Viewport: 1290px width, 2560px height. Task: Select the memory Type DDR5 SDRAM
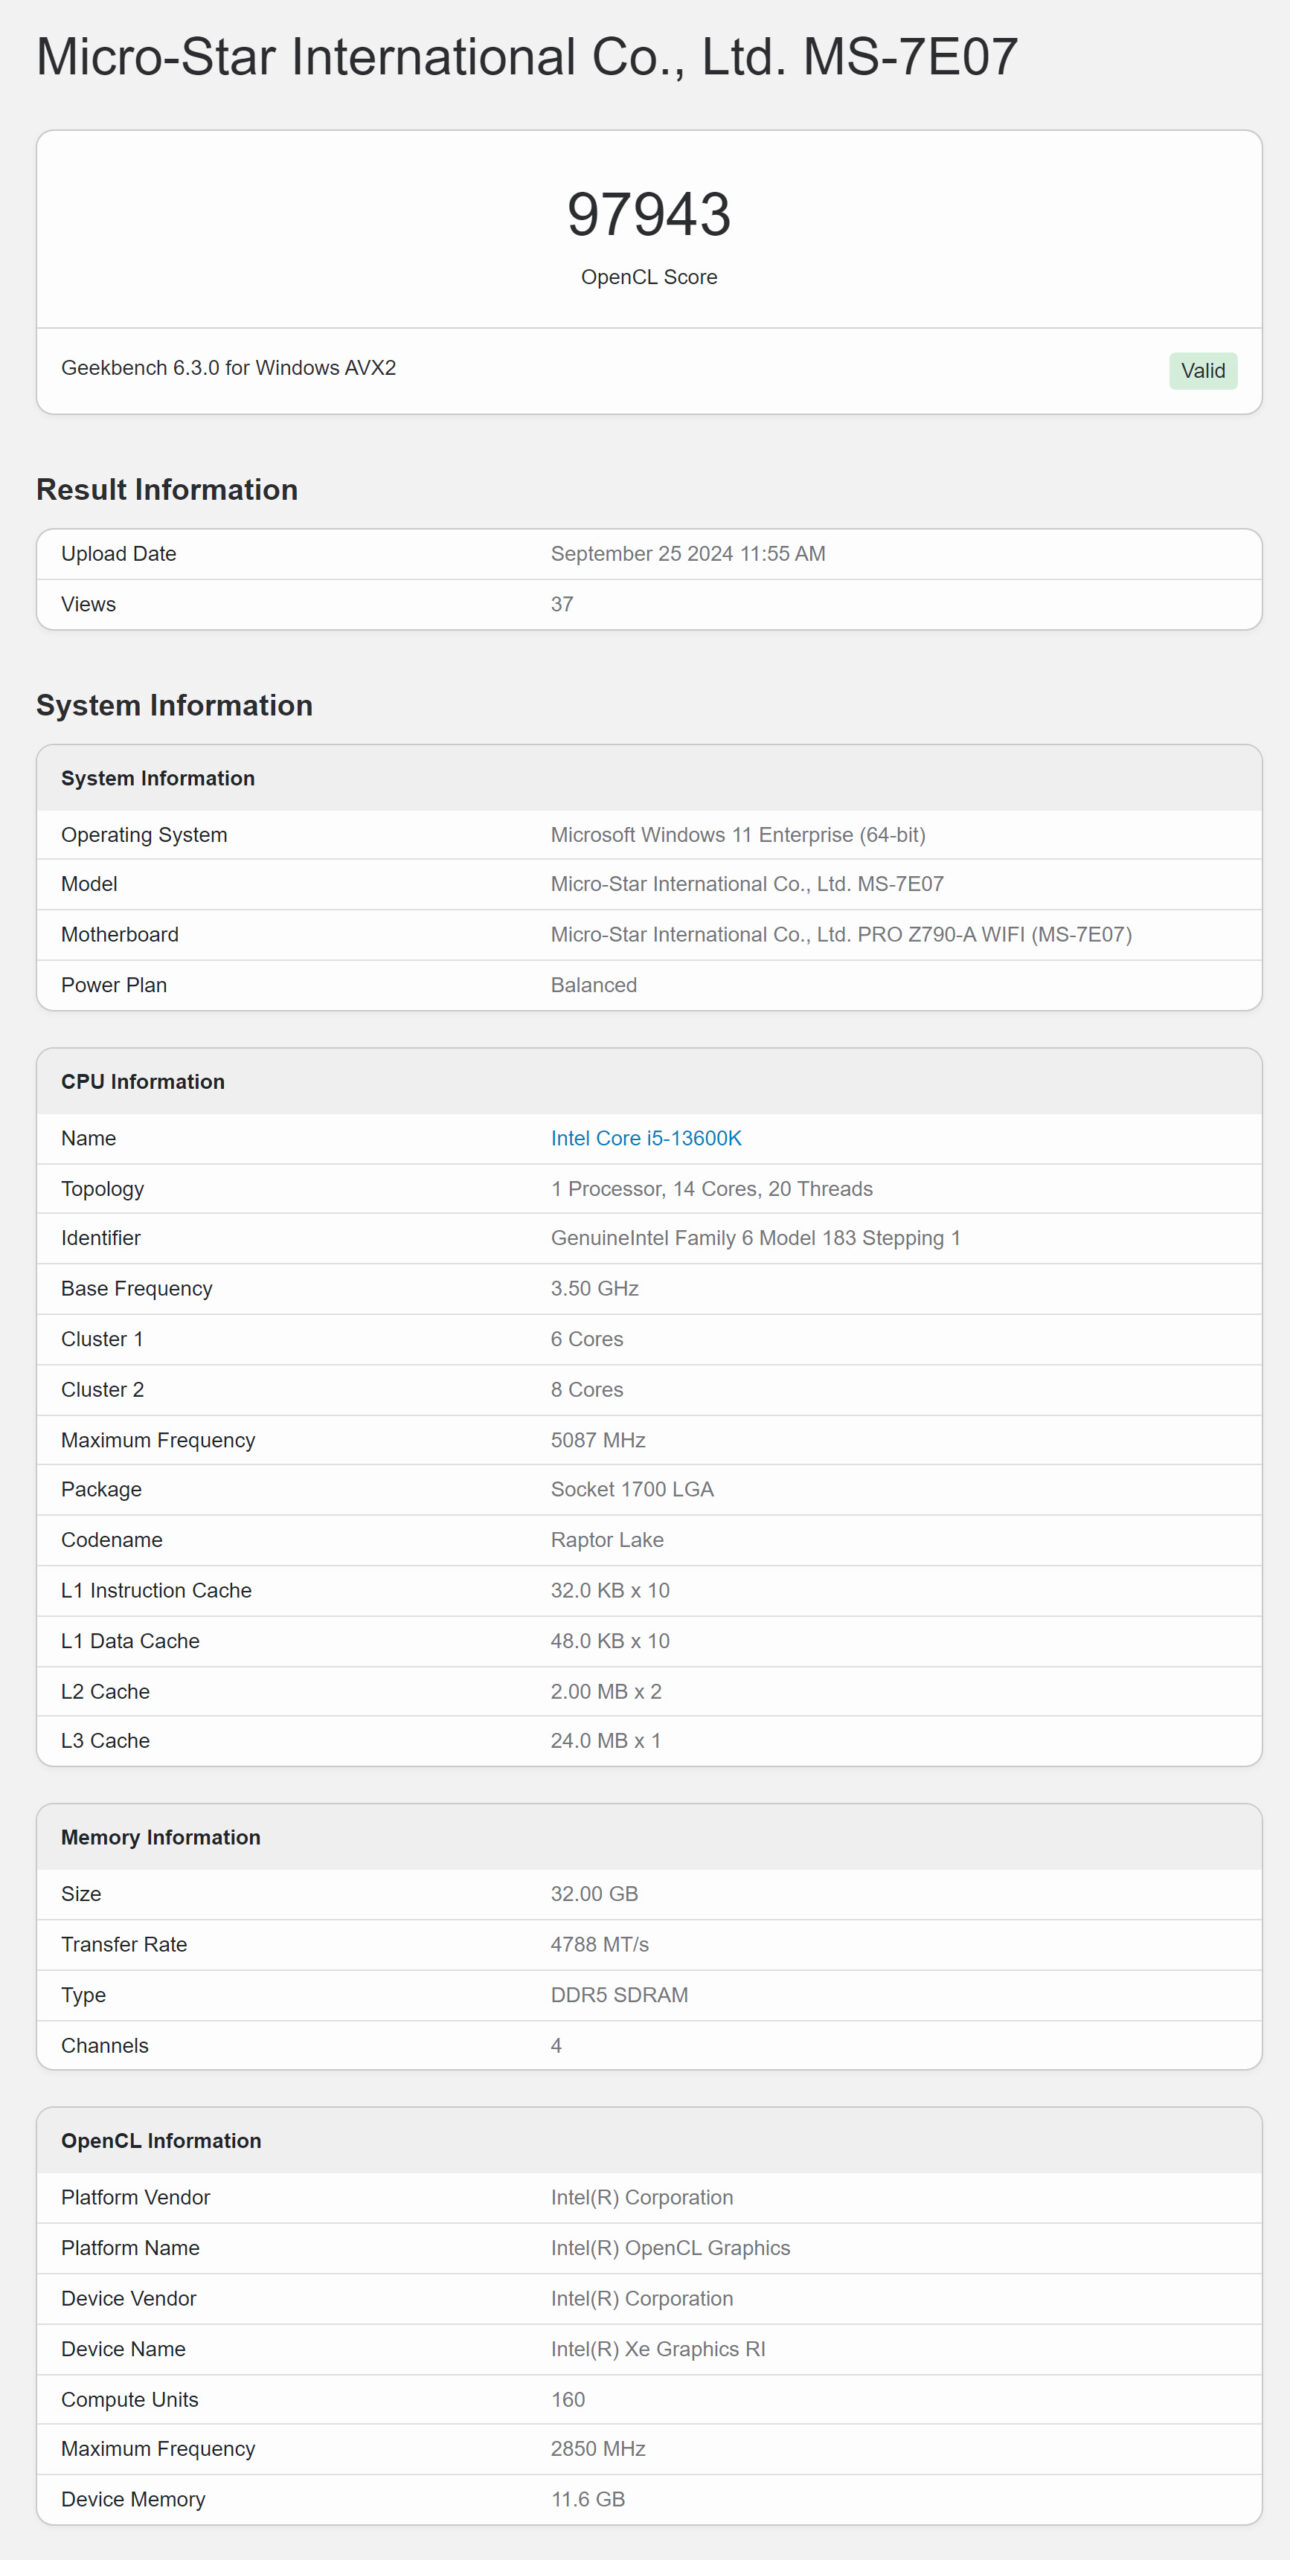[619, 1995]
